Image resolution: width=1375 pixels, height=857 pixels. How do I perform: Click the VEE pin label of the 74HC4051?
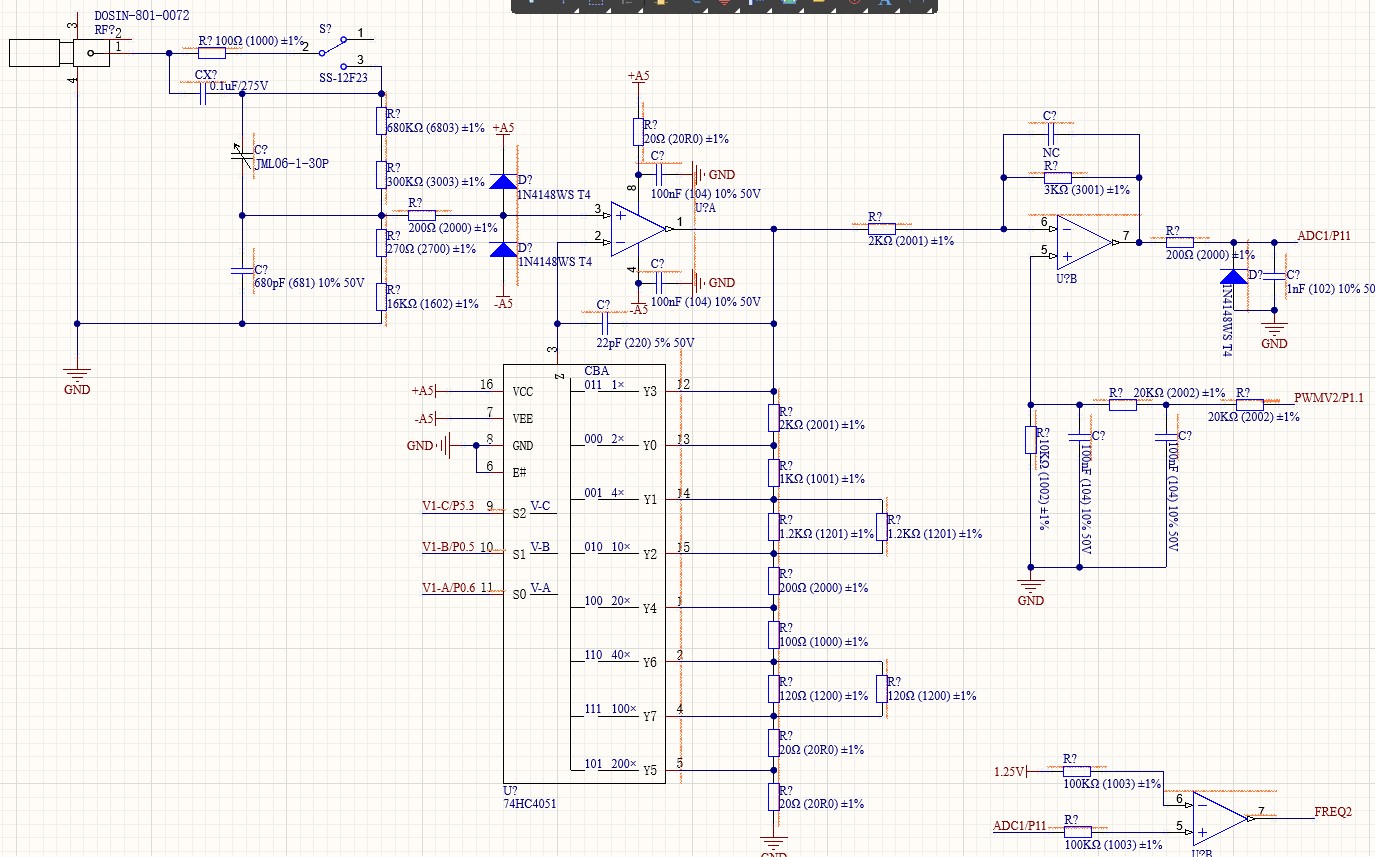tap(522, 418)
